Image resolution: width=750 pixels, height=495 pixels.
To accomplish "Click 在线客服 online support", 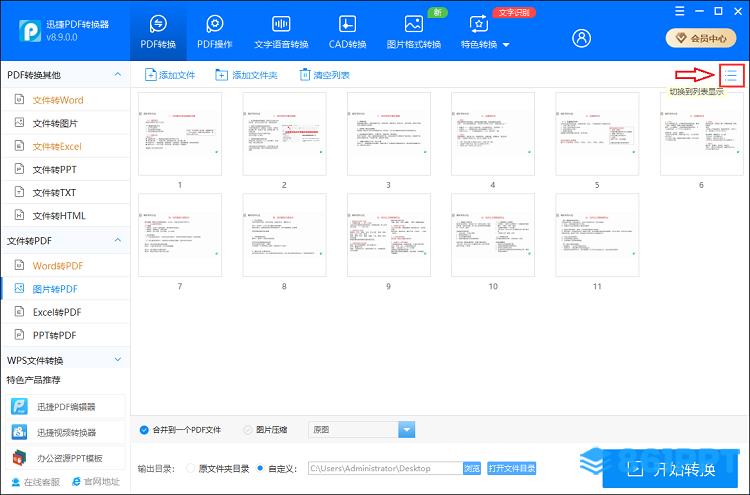I will coord(36,482).
